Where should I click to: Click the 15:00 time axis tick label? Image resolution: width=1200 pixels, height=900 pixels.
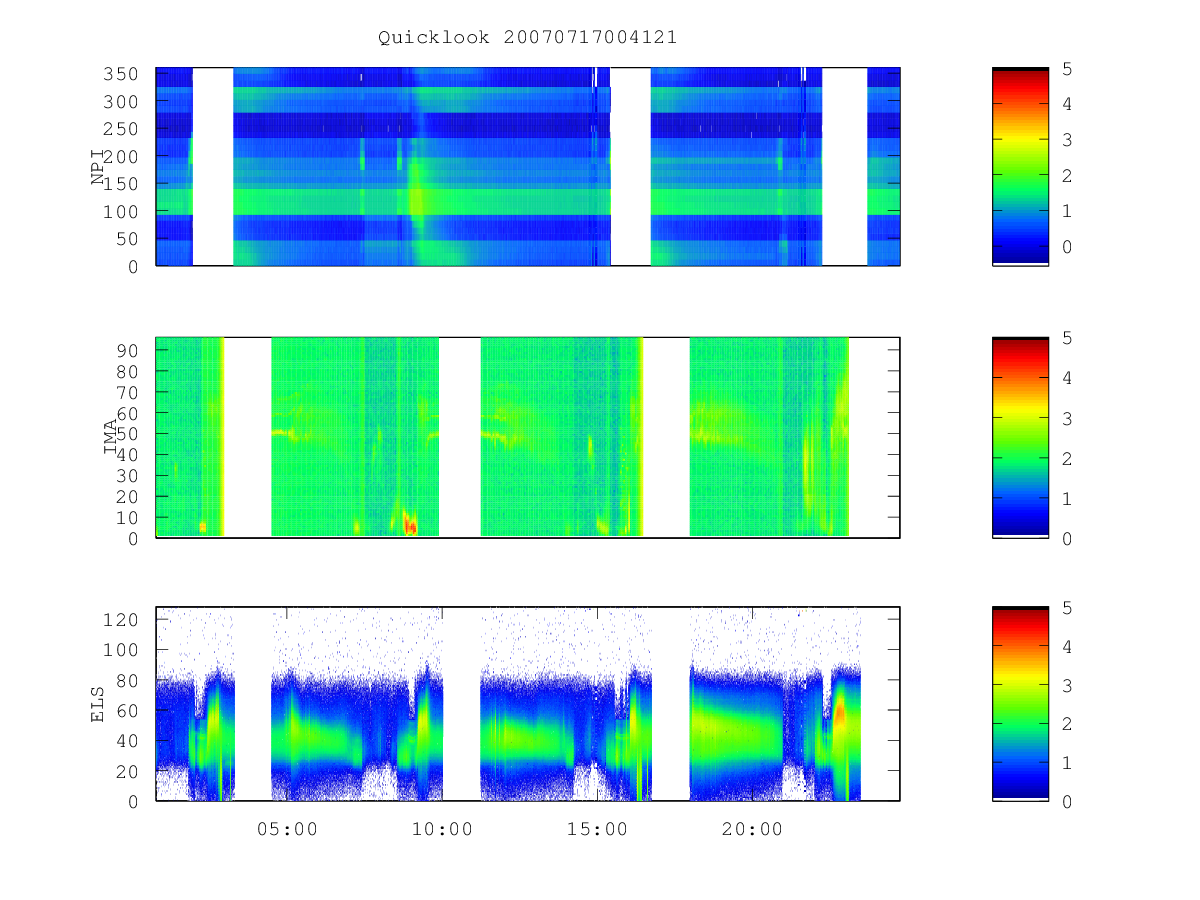point(597,829)
